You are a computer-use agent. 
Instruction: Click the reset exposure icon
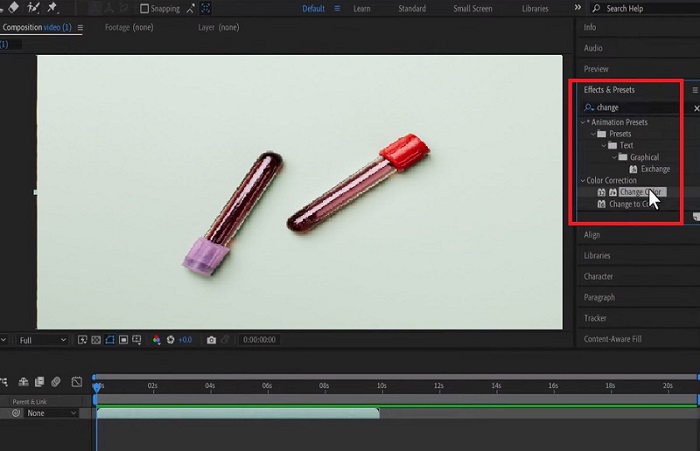171,340
